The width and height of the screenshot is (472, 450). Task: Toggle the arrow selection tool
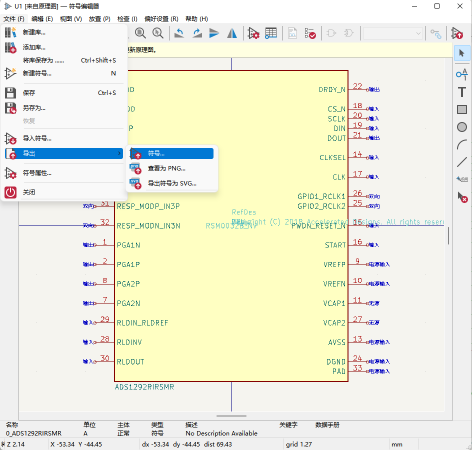[x=462, y=53]
